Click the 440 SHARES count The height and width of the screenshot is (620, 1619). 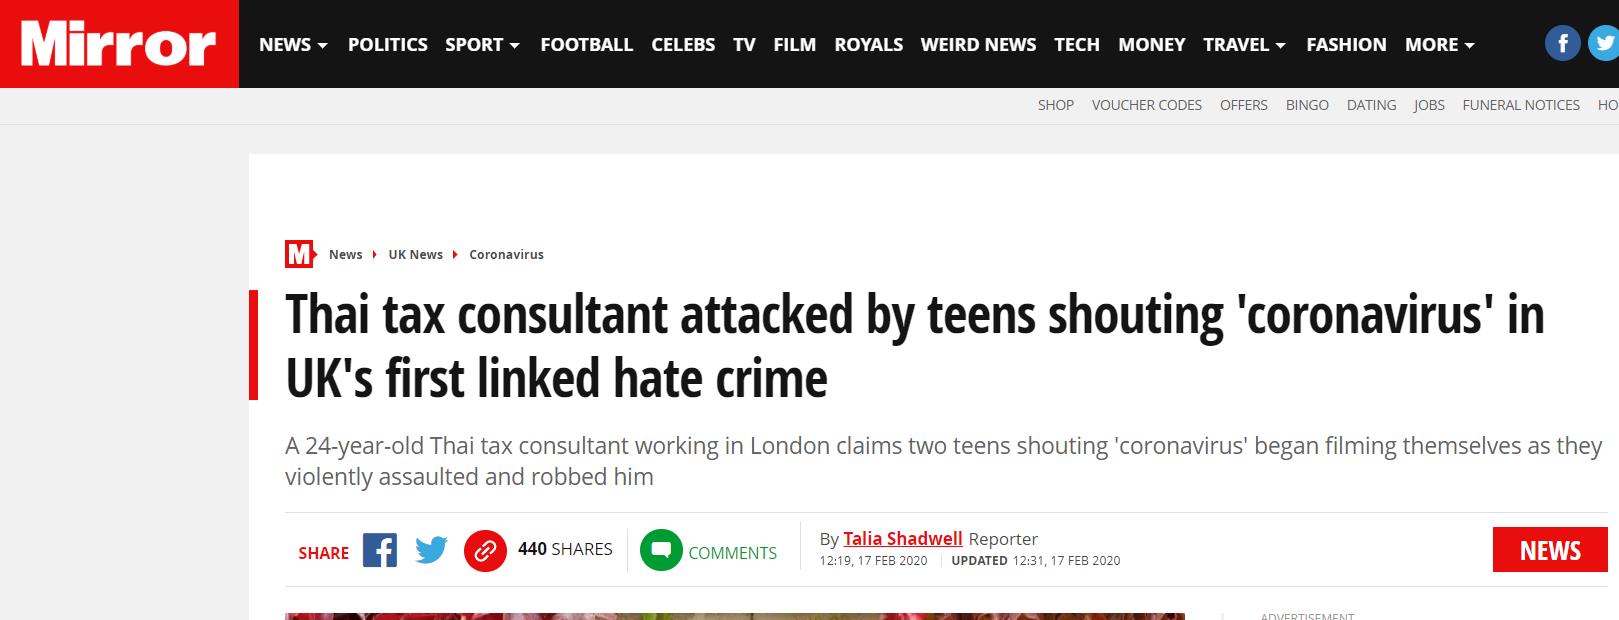coord(565,549)
